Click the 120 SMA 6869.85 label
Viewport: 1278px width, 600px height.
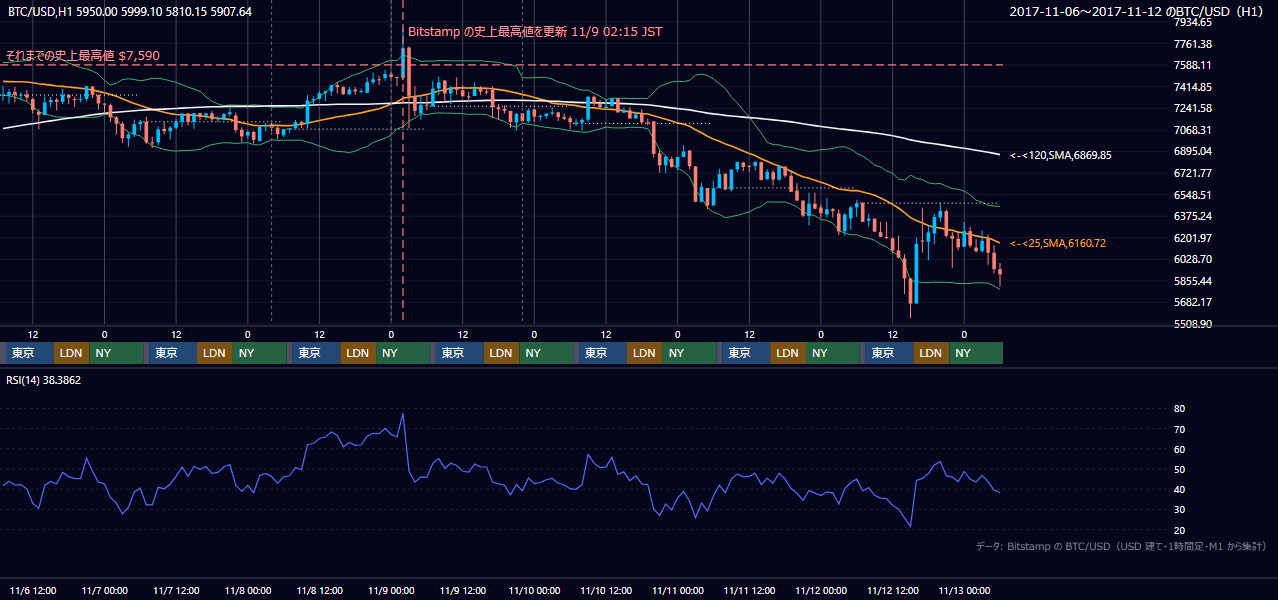1061,155
